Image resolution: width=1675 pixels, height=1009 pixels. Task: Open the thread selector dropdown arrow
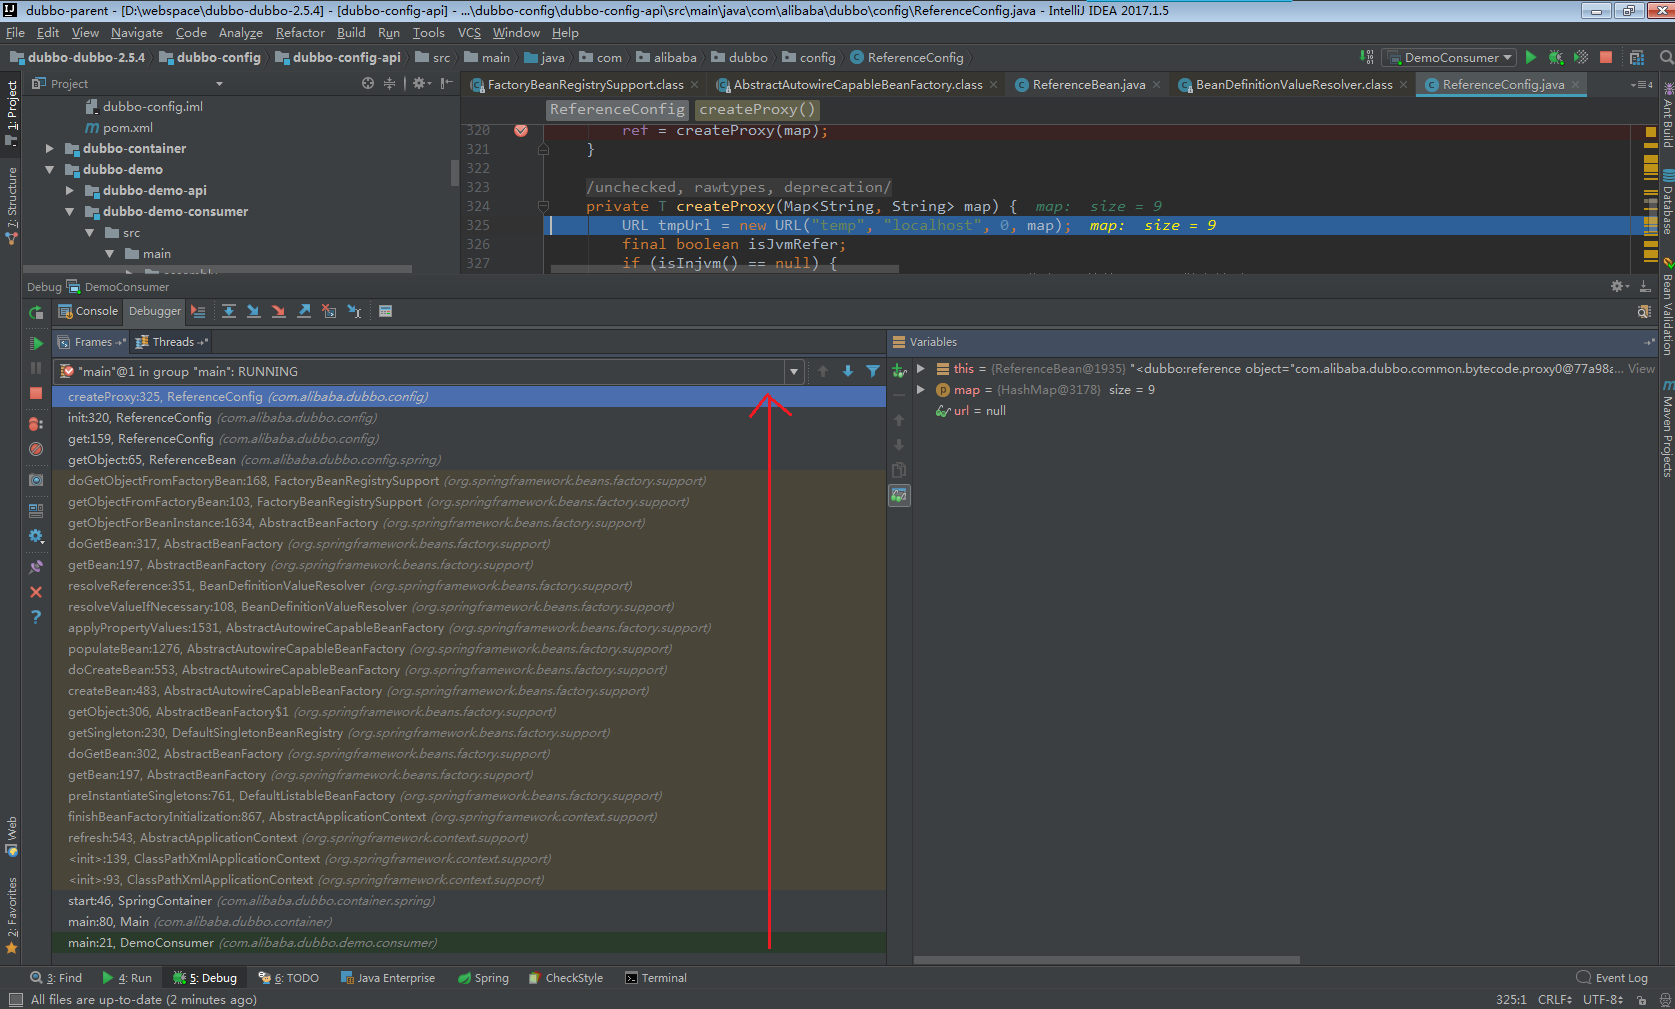click(x=794, y=372)
